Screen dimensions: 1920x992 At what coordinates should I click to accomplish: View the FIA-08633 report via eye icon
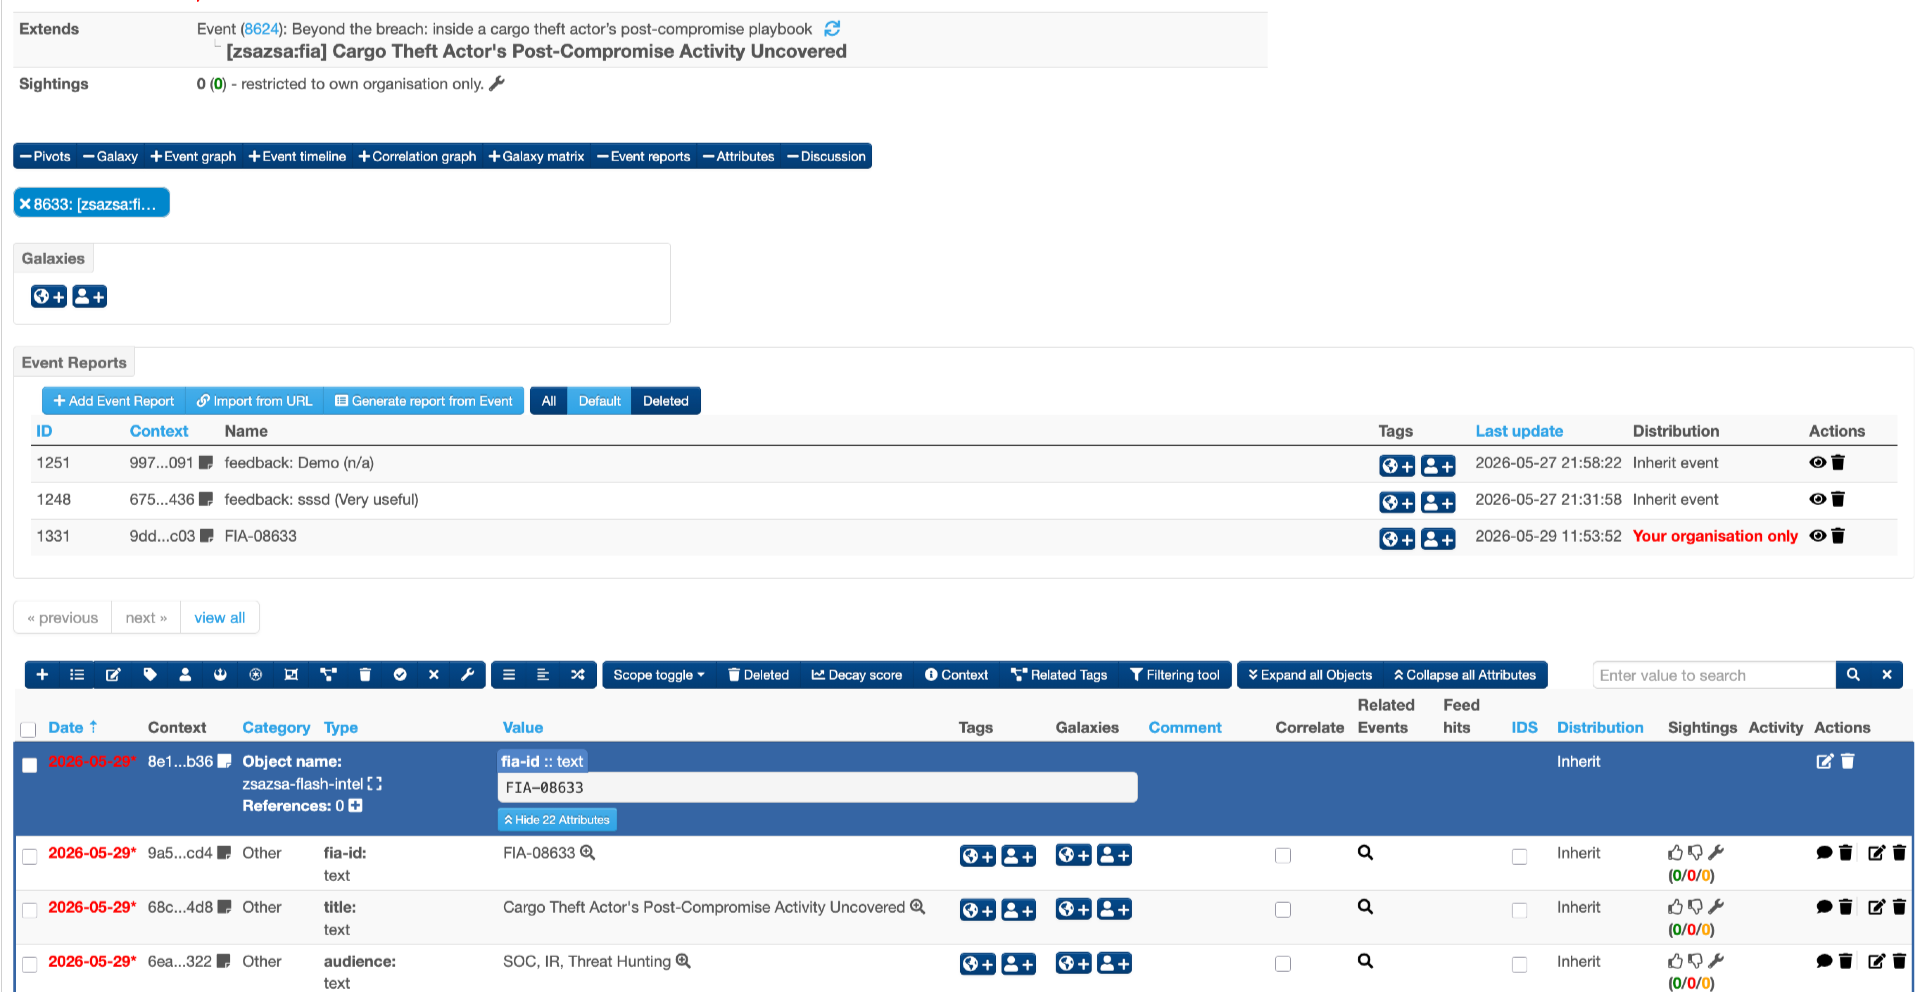pyautogui.click(x=1818, y=536)
